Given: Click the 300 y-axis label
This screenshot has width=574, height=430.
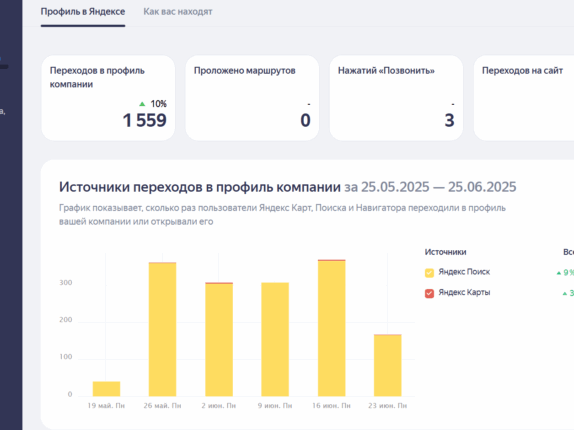Looking at the screenshot, I should [66, 283].
